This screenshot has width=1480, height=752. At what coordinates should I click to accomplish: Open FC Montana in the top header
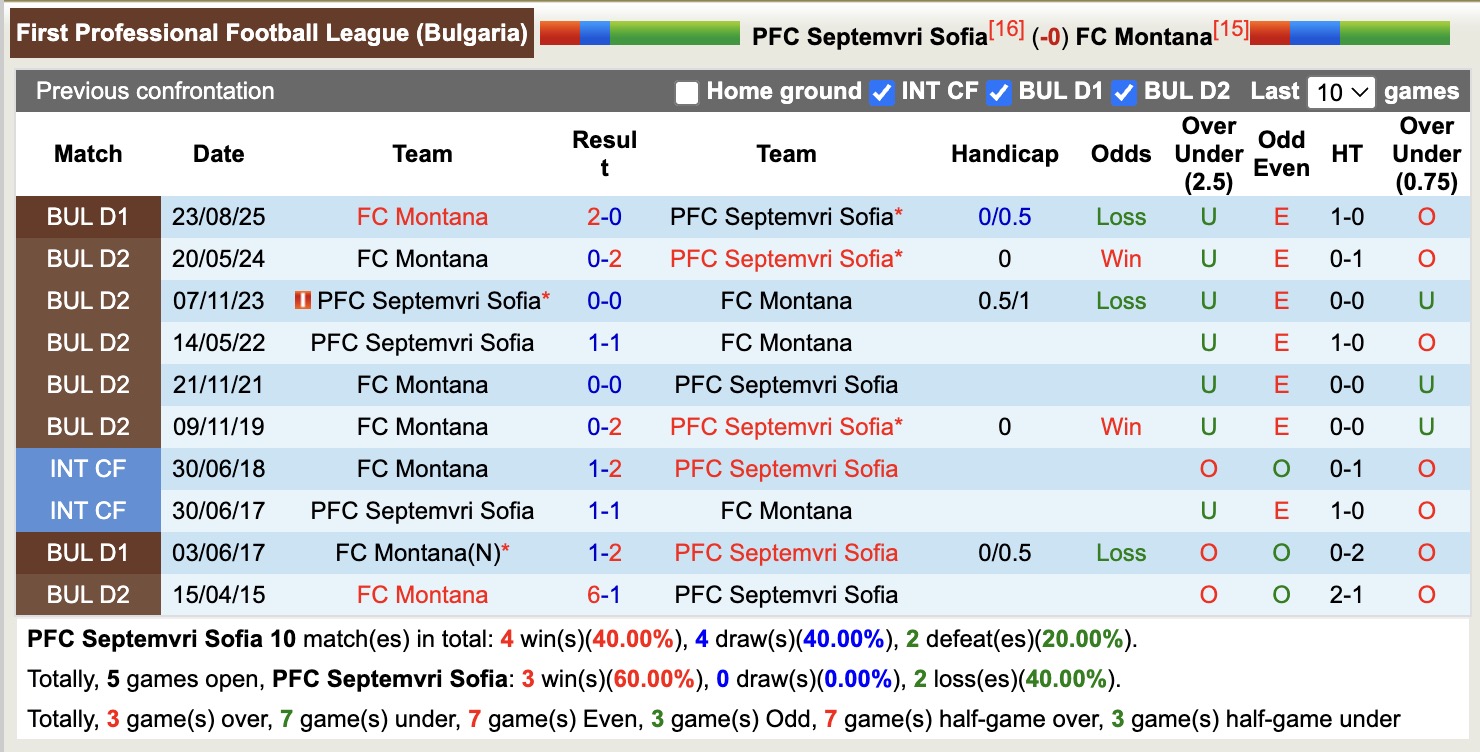pyautogui.click(x=1144, y=37)
